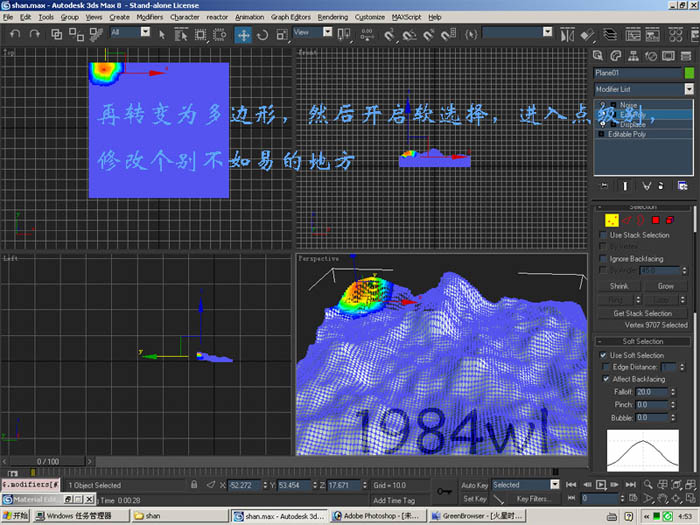The width and height of the screenshot is (700, 525).
Task: Open the Layer Manager icon
Action: click(x=610, y=34)
